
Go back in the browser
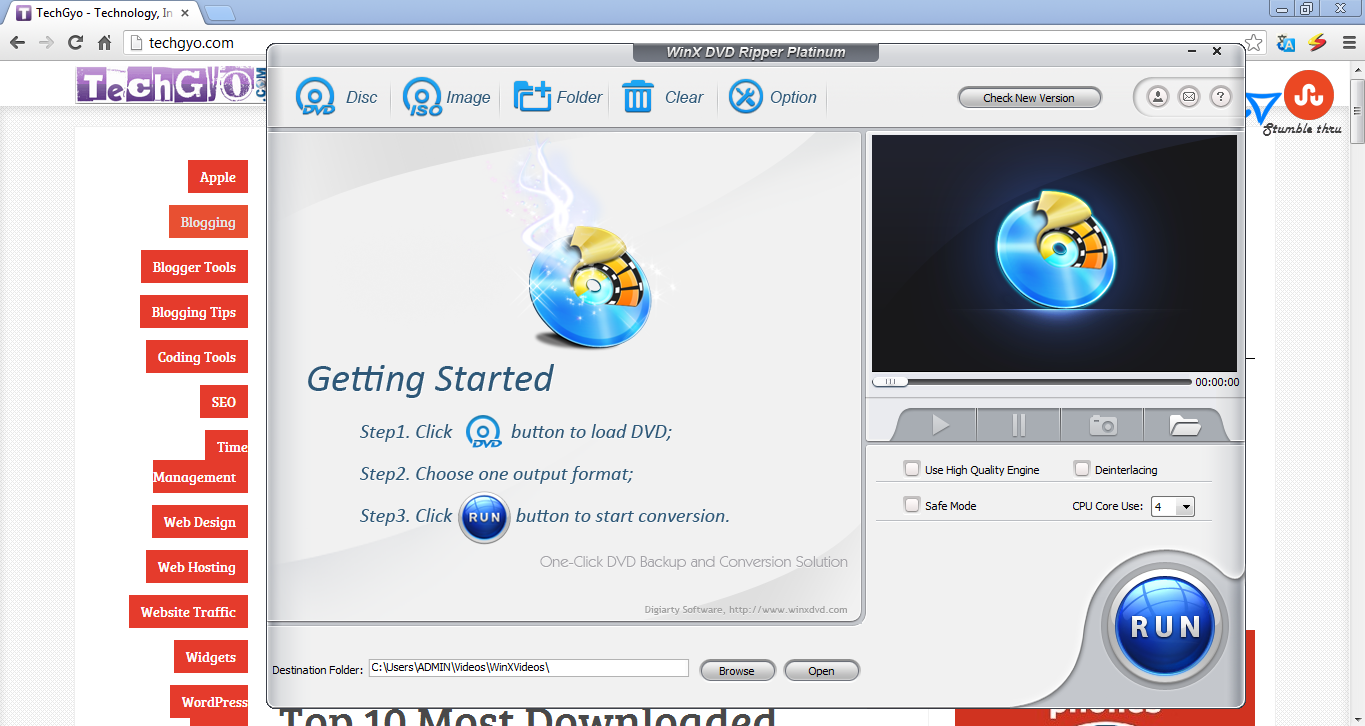pos(17,42)
